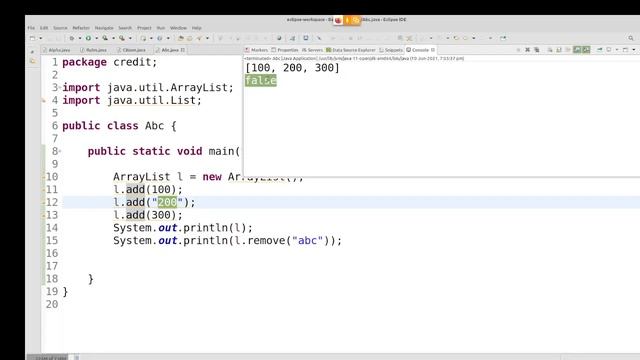Open the Window menu
Viewport: 640px width, 360px height.
[x=178, y=28]
